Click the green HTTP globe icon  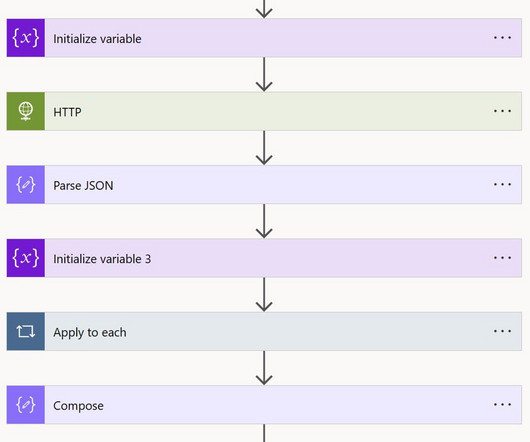(x=26, y=111)
